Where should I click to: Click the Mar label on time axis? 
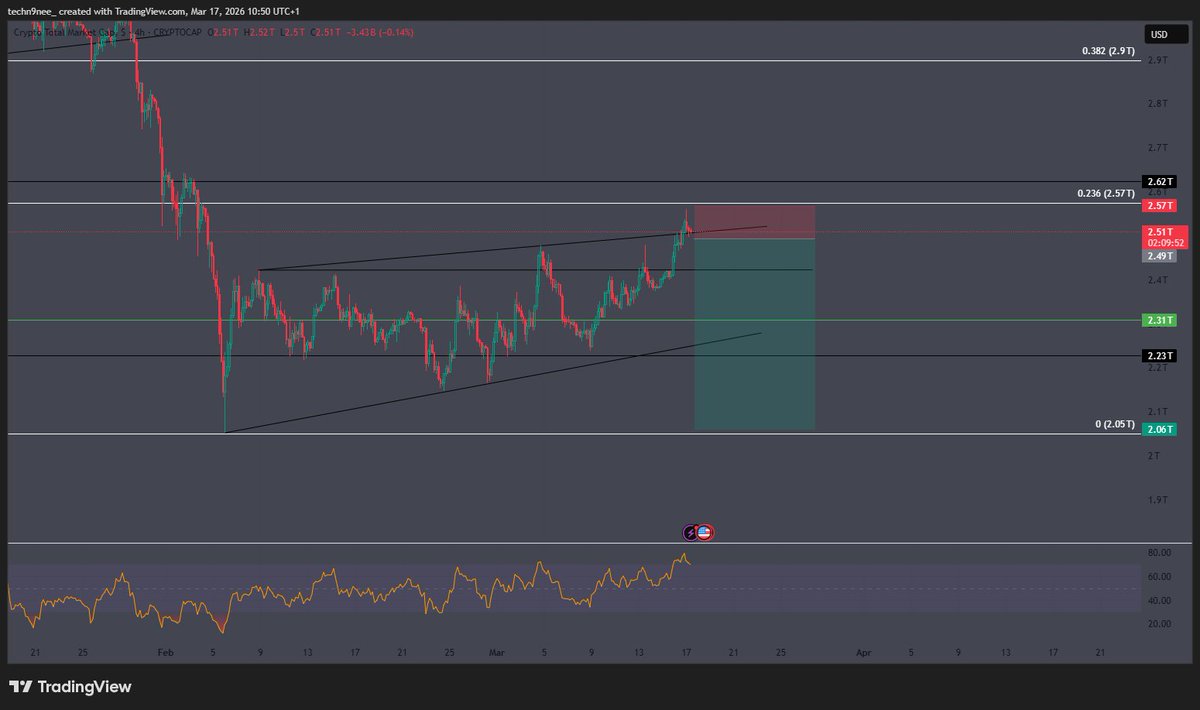pos(497,652)
